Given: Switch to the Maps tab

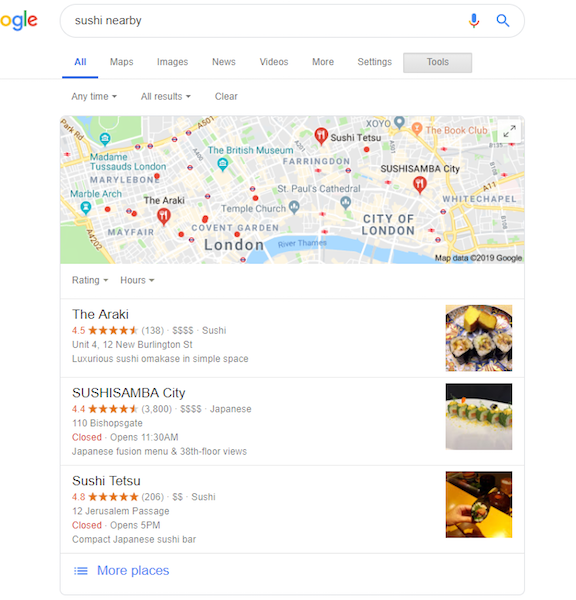Looking at the screenshot, I should 121,62.
